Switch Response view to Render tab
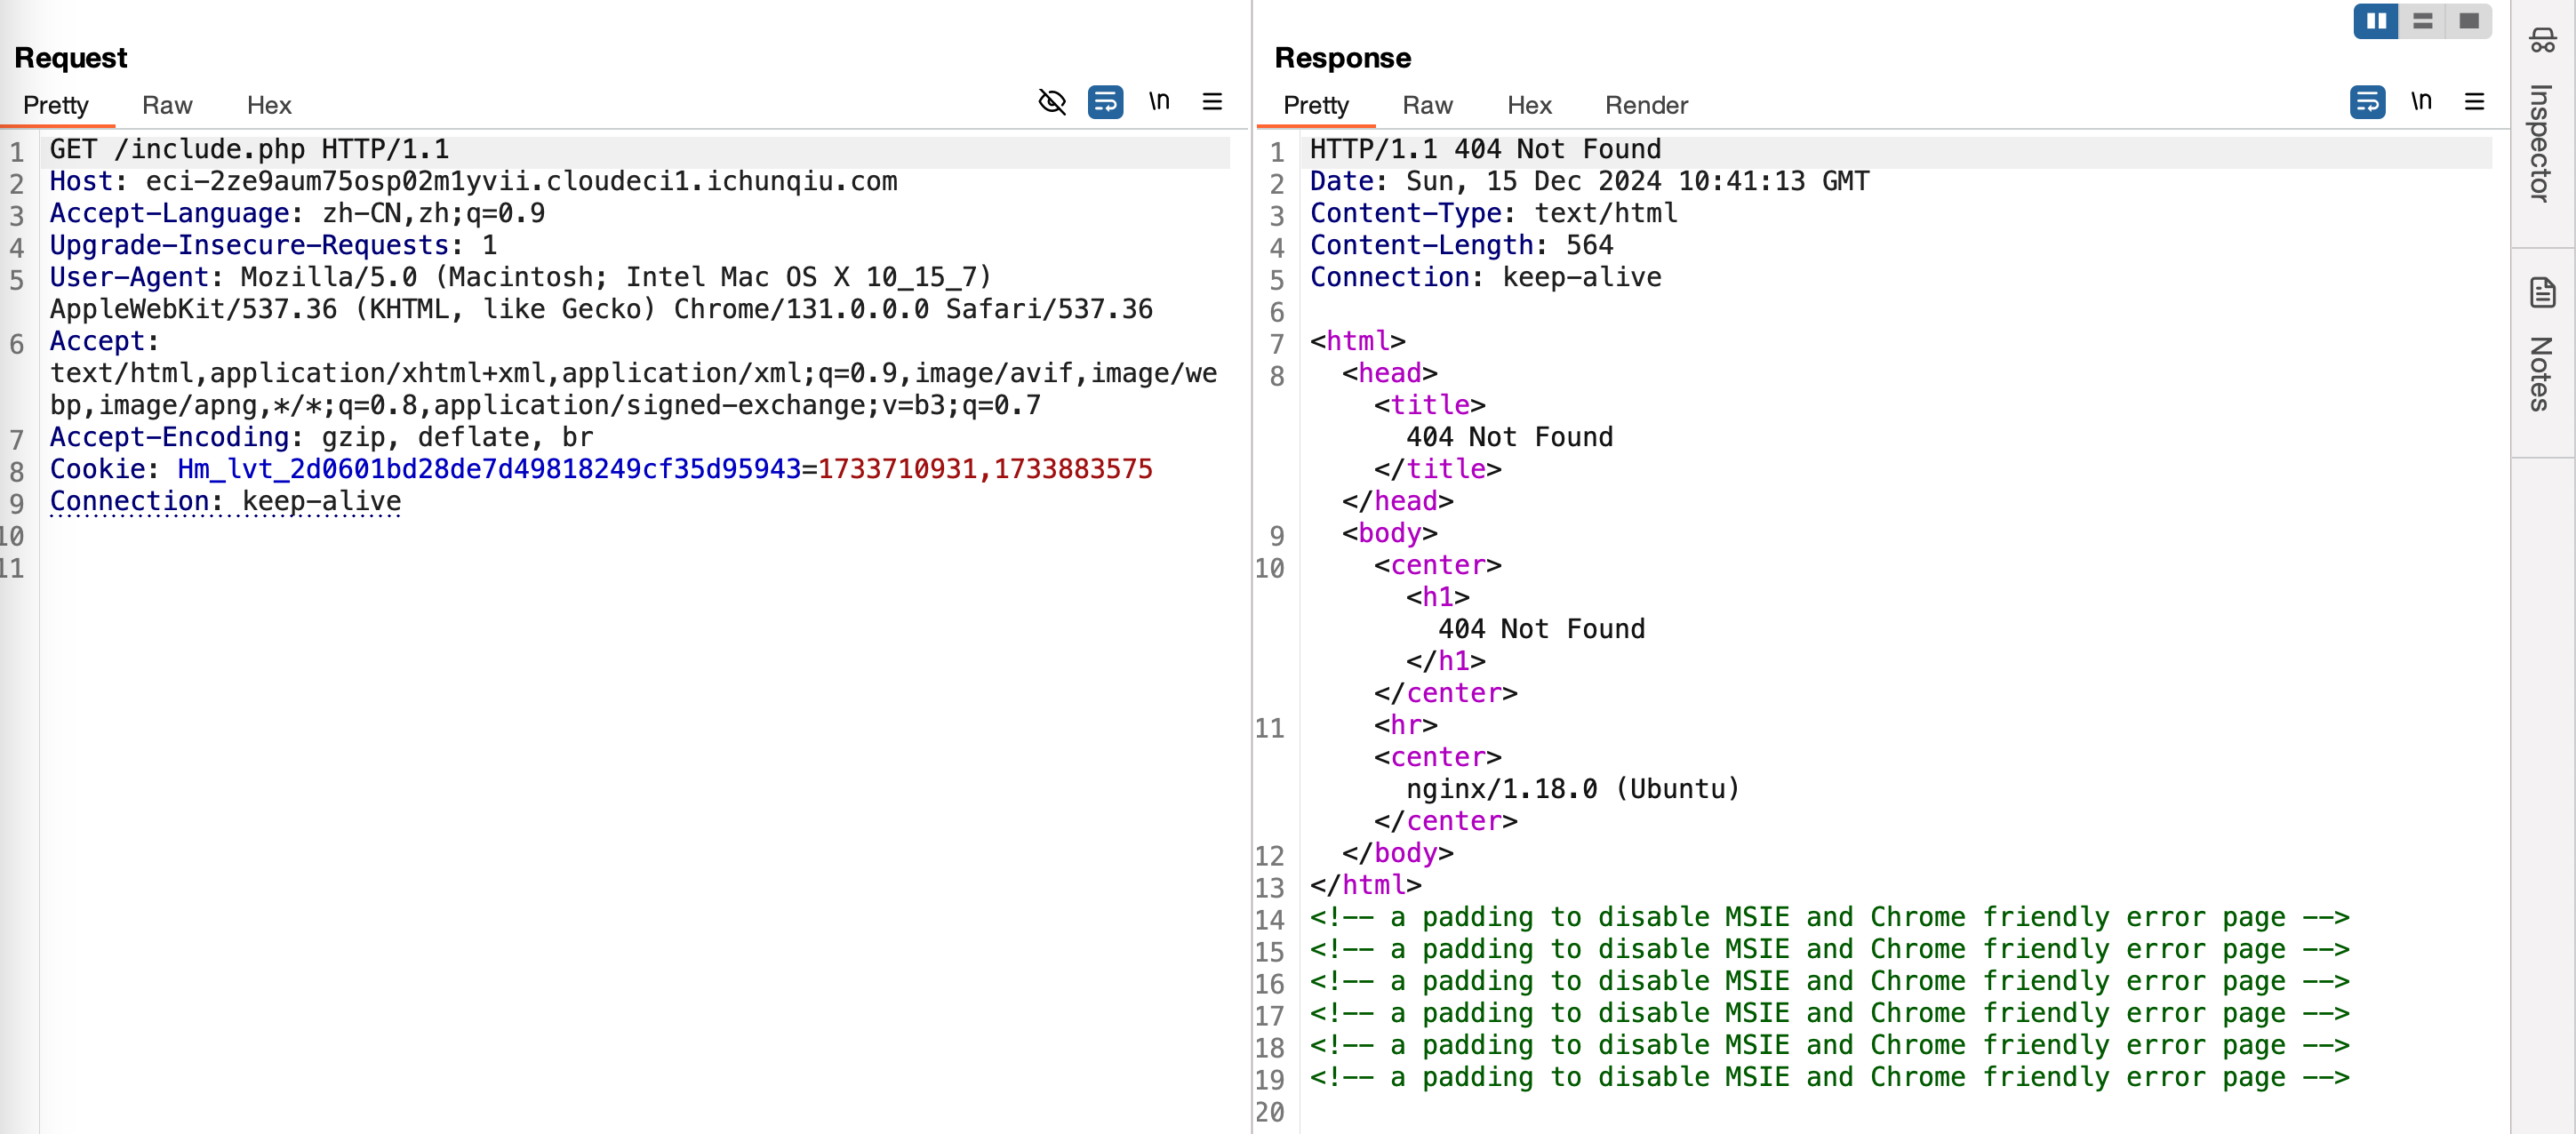Image resolution: width=2576 pixels, height=1134 pixels. tap(1646, 106)
